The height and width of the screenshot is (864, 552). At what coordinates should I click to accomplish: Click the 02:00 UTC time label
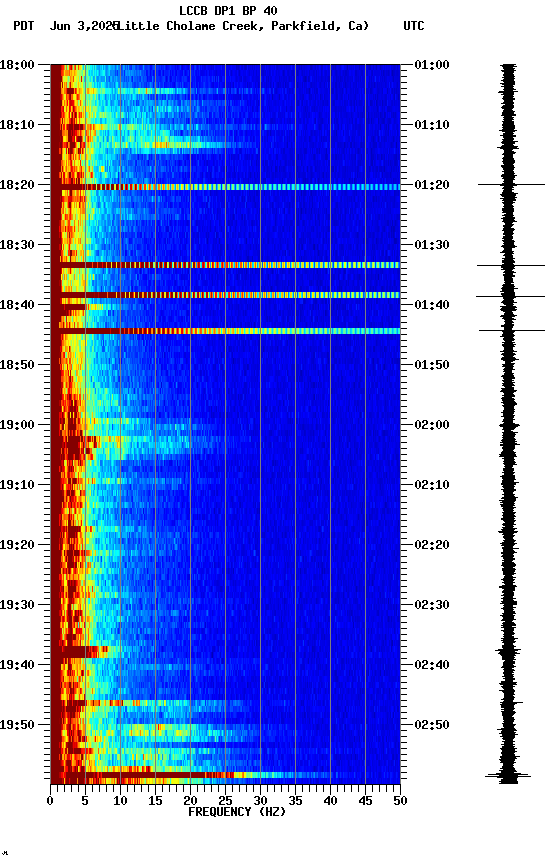[x=432, y=425]
